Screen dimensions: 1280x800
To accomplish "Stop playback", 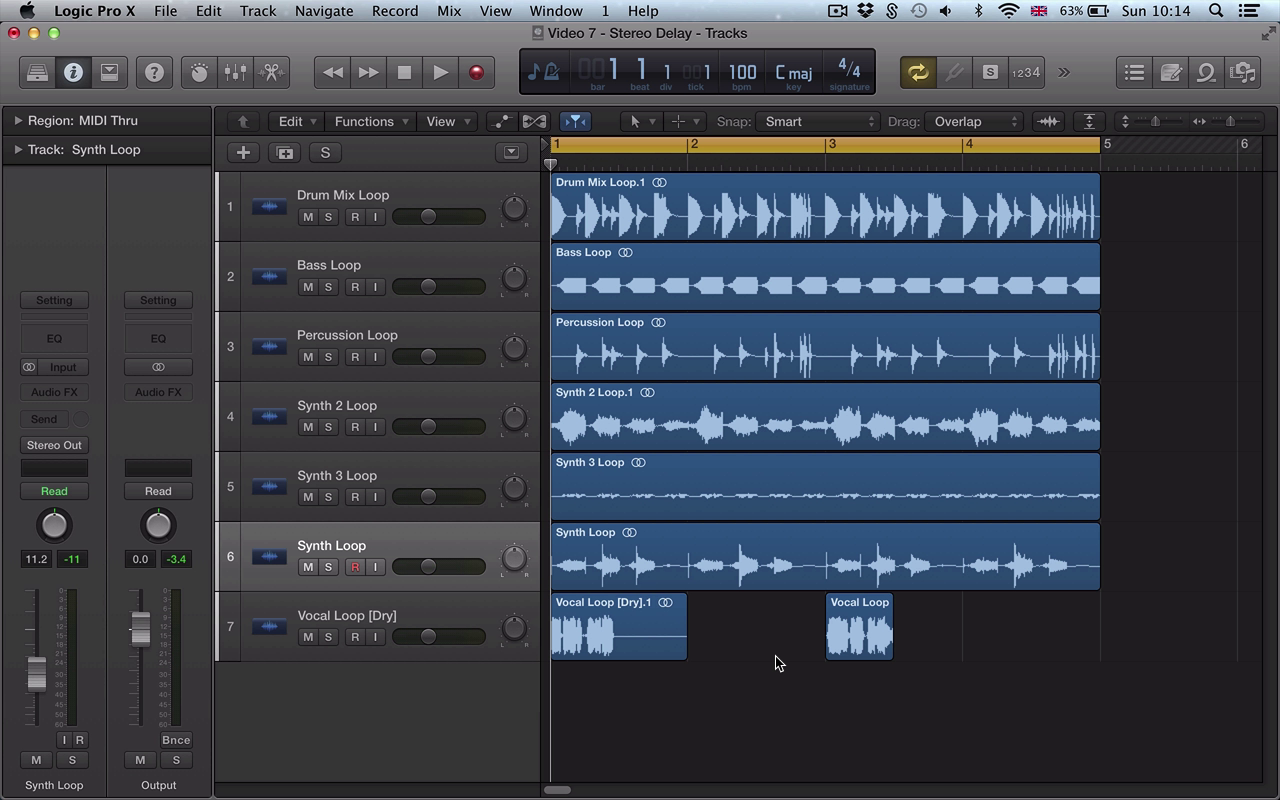I will tap(404, 72).
